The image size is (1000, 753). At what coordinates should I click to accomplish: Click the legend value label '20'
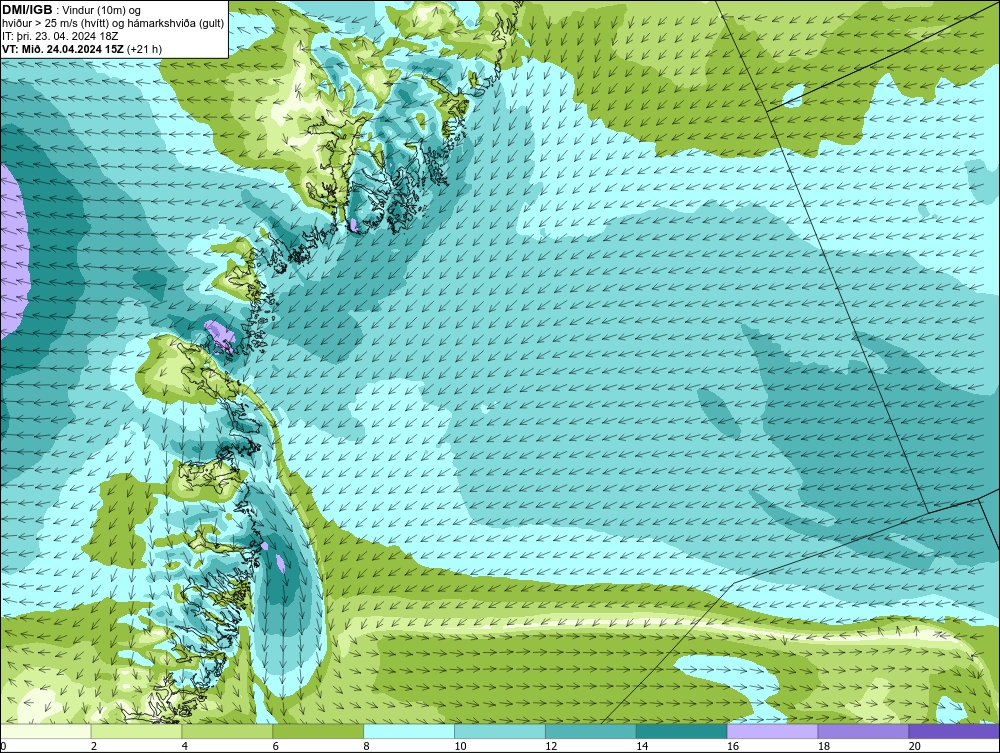pos(915,746)
